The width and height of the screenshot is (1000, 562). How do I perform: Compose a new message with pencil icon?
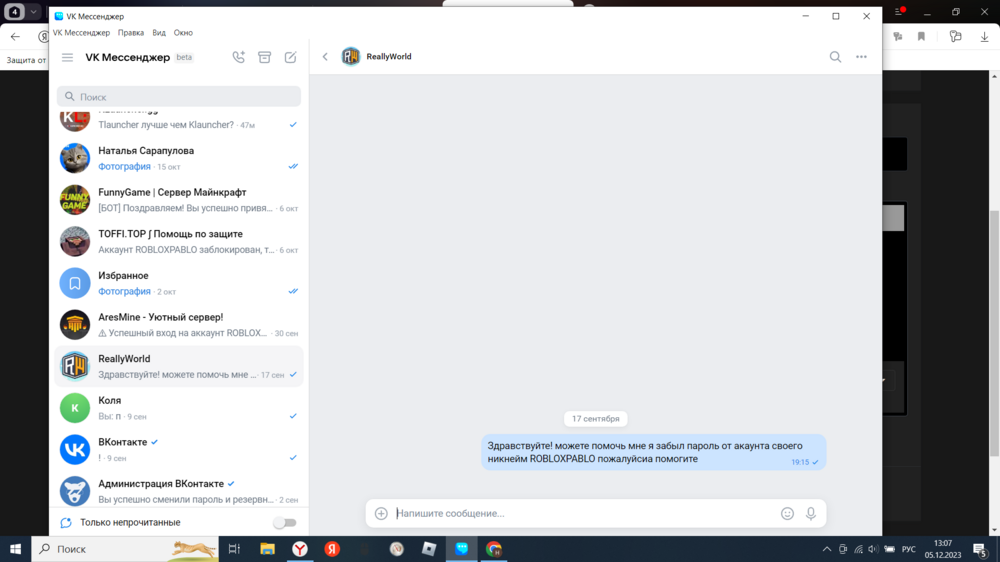tap(290, 57)
